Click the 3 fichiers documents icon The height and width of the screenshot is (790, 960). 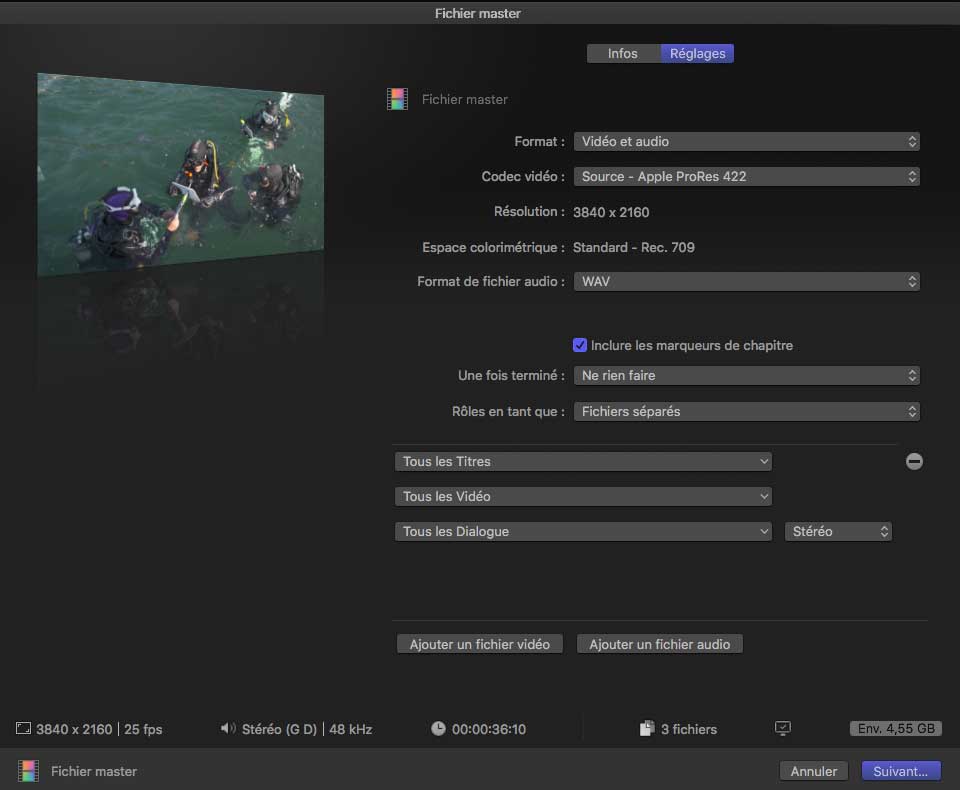click(x=646, y=729)
